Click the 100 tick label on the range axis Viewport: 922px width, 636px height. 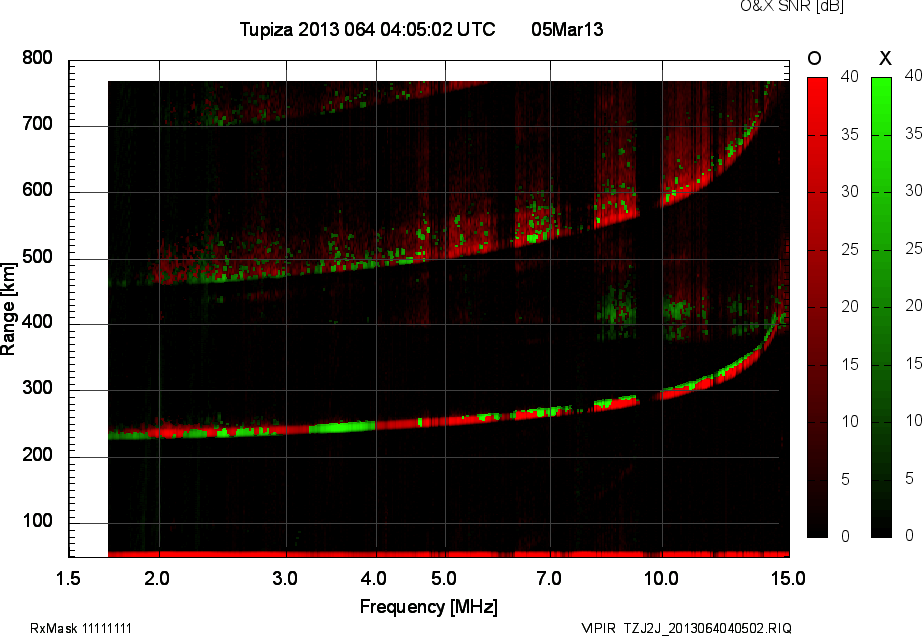[x=37, y=521]
